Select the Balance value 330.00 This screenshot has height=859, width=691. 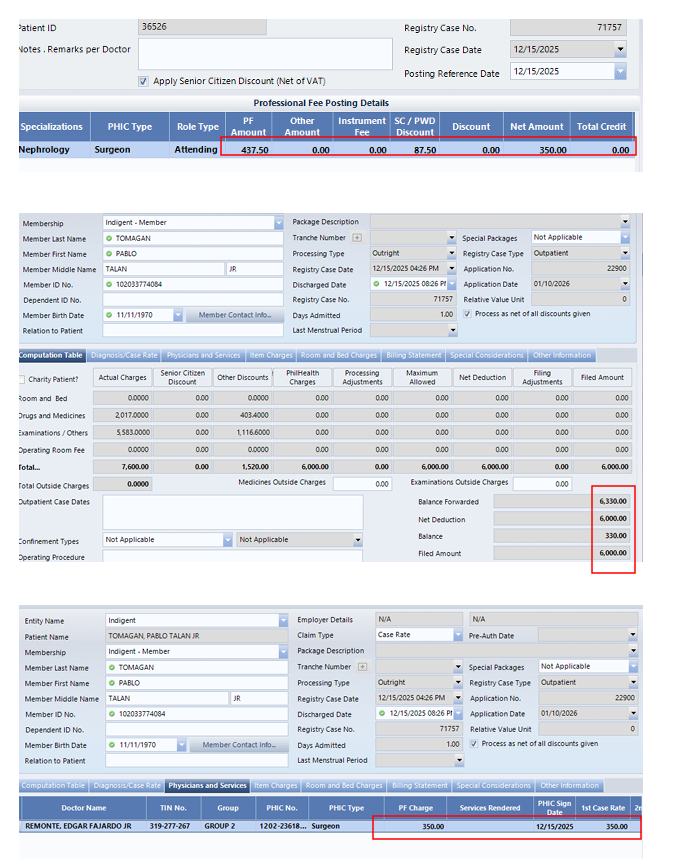coord(561,536)
